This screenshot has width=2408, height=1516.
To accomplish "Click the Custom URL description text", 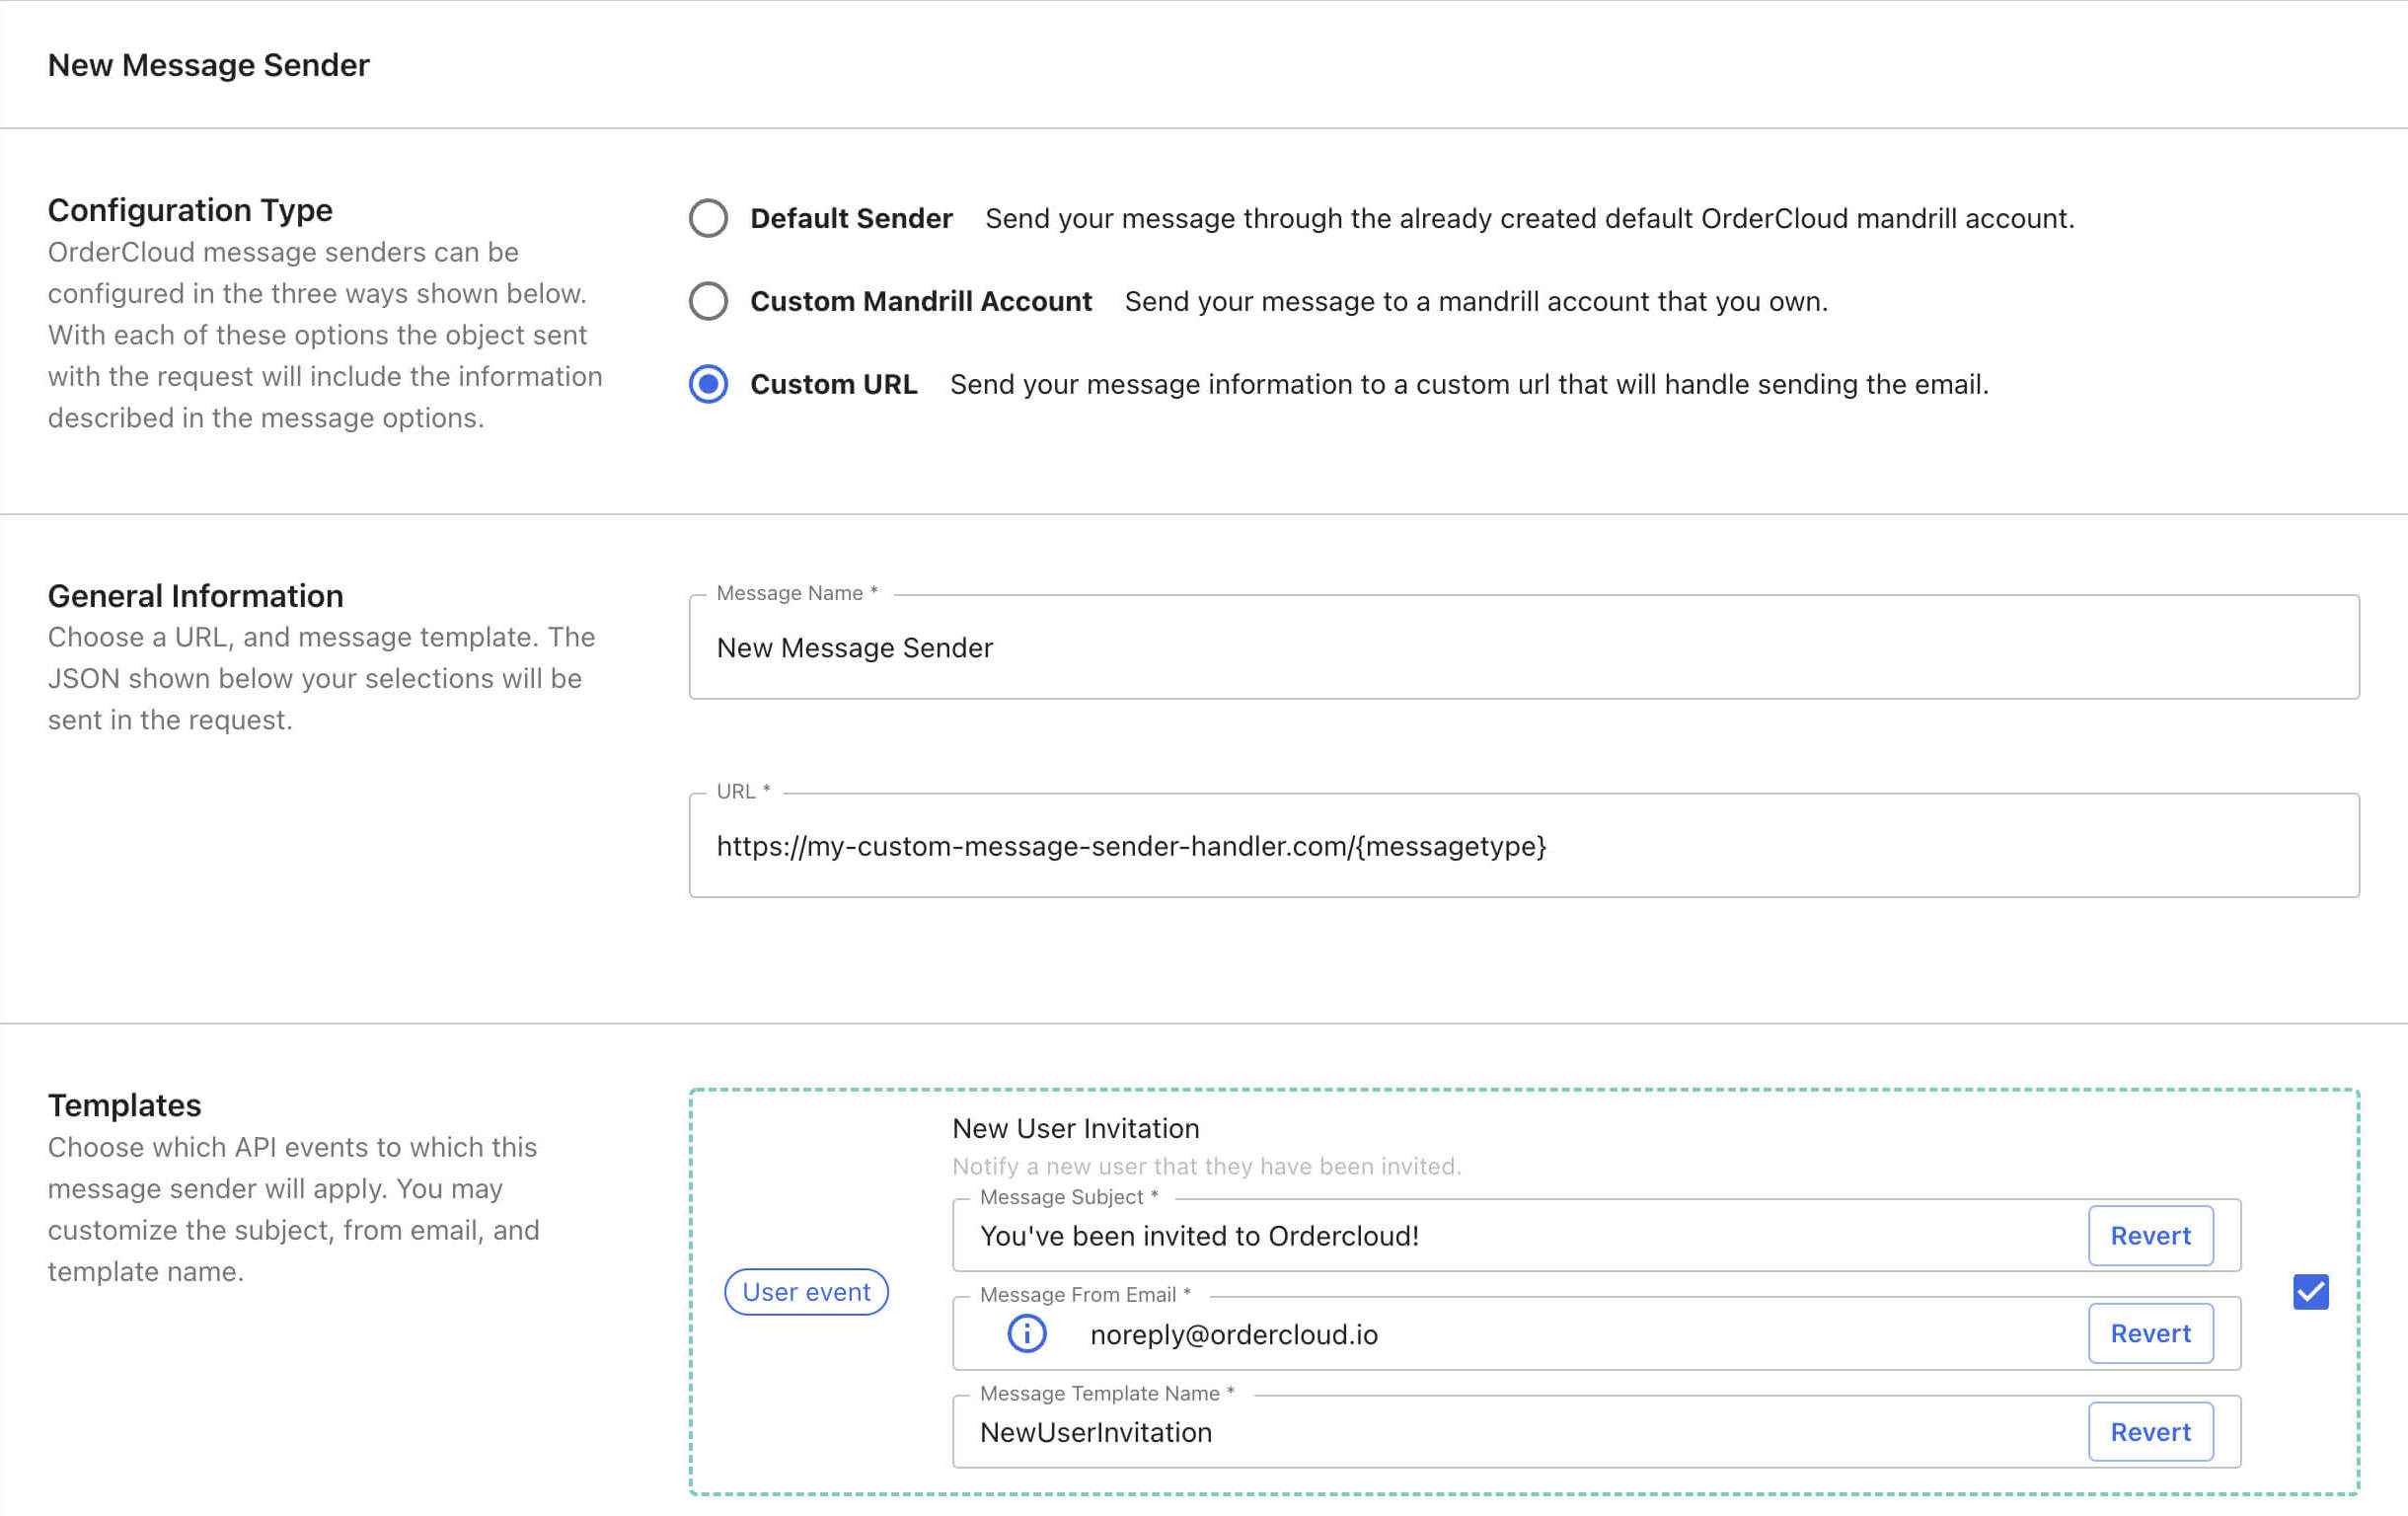I will click(x=1469, y=384).
